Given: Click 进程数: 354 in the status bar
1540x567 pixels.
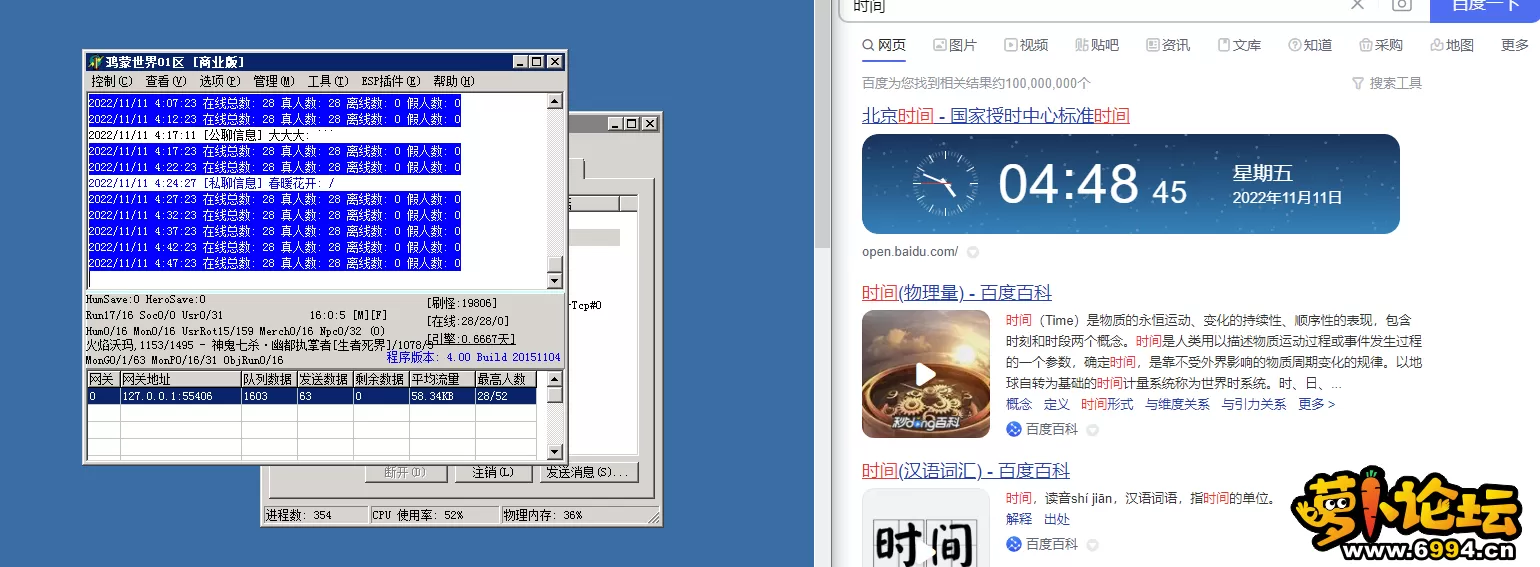Looking at the screenshot, I should tap(314, 515).
